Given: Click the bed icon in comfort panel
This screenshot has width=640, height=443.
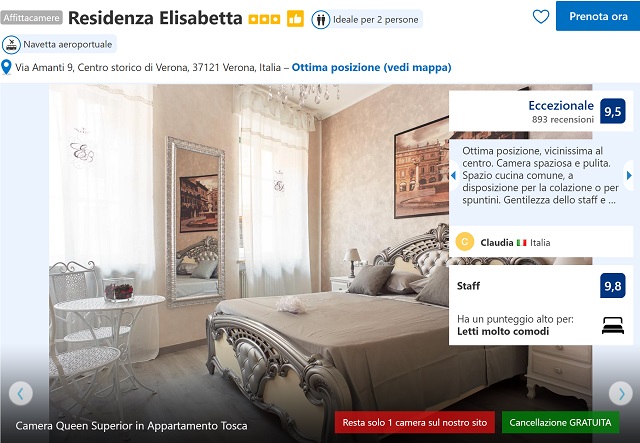Looking at the screenshot, I should point(613,325).
